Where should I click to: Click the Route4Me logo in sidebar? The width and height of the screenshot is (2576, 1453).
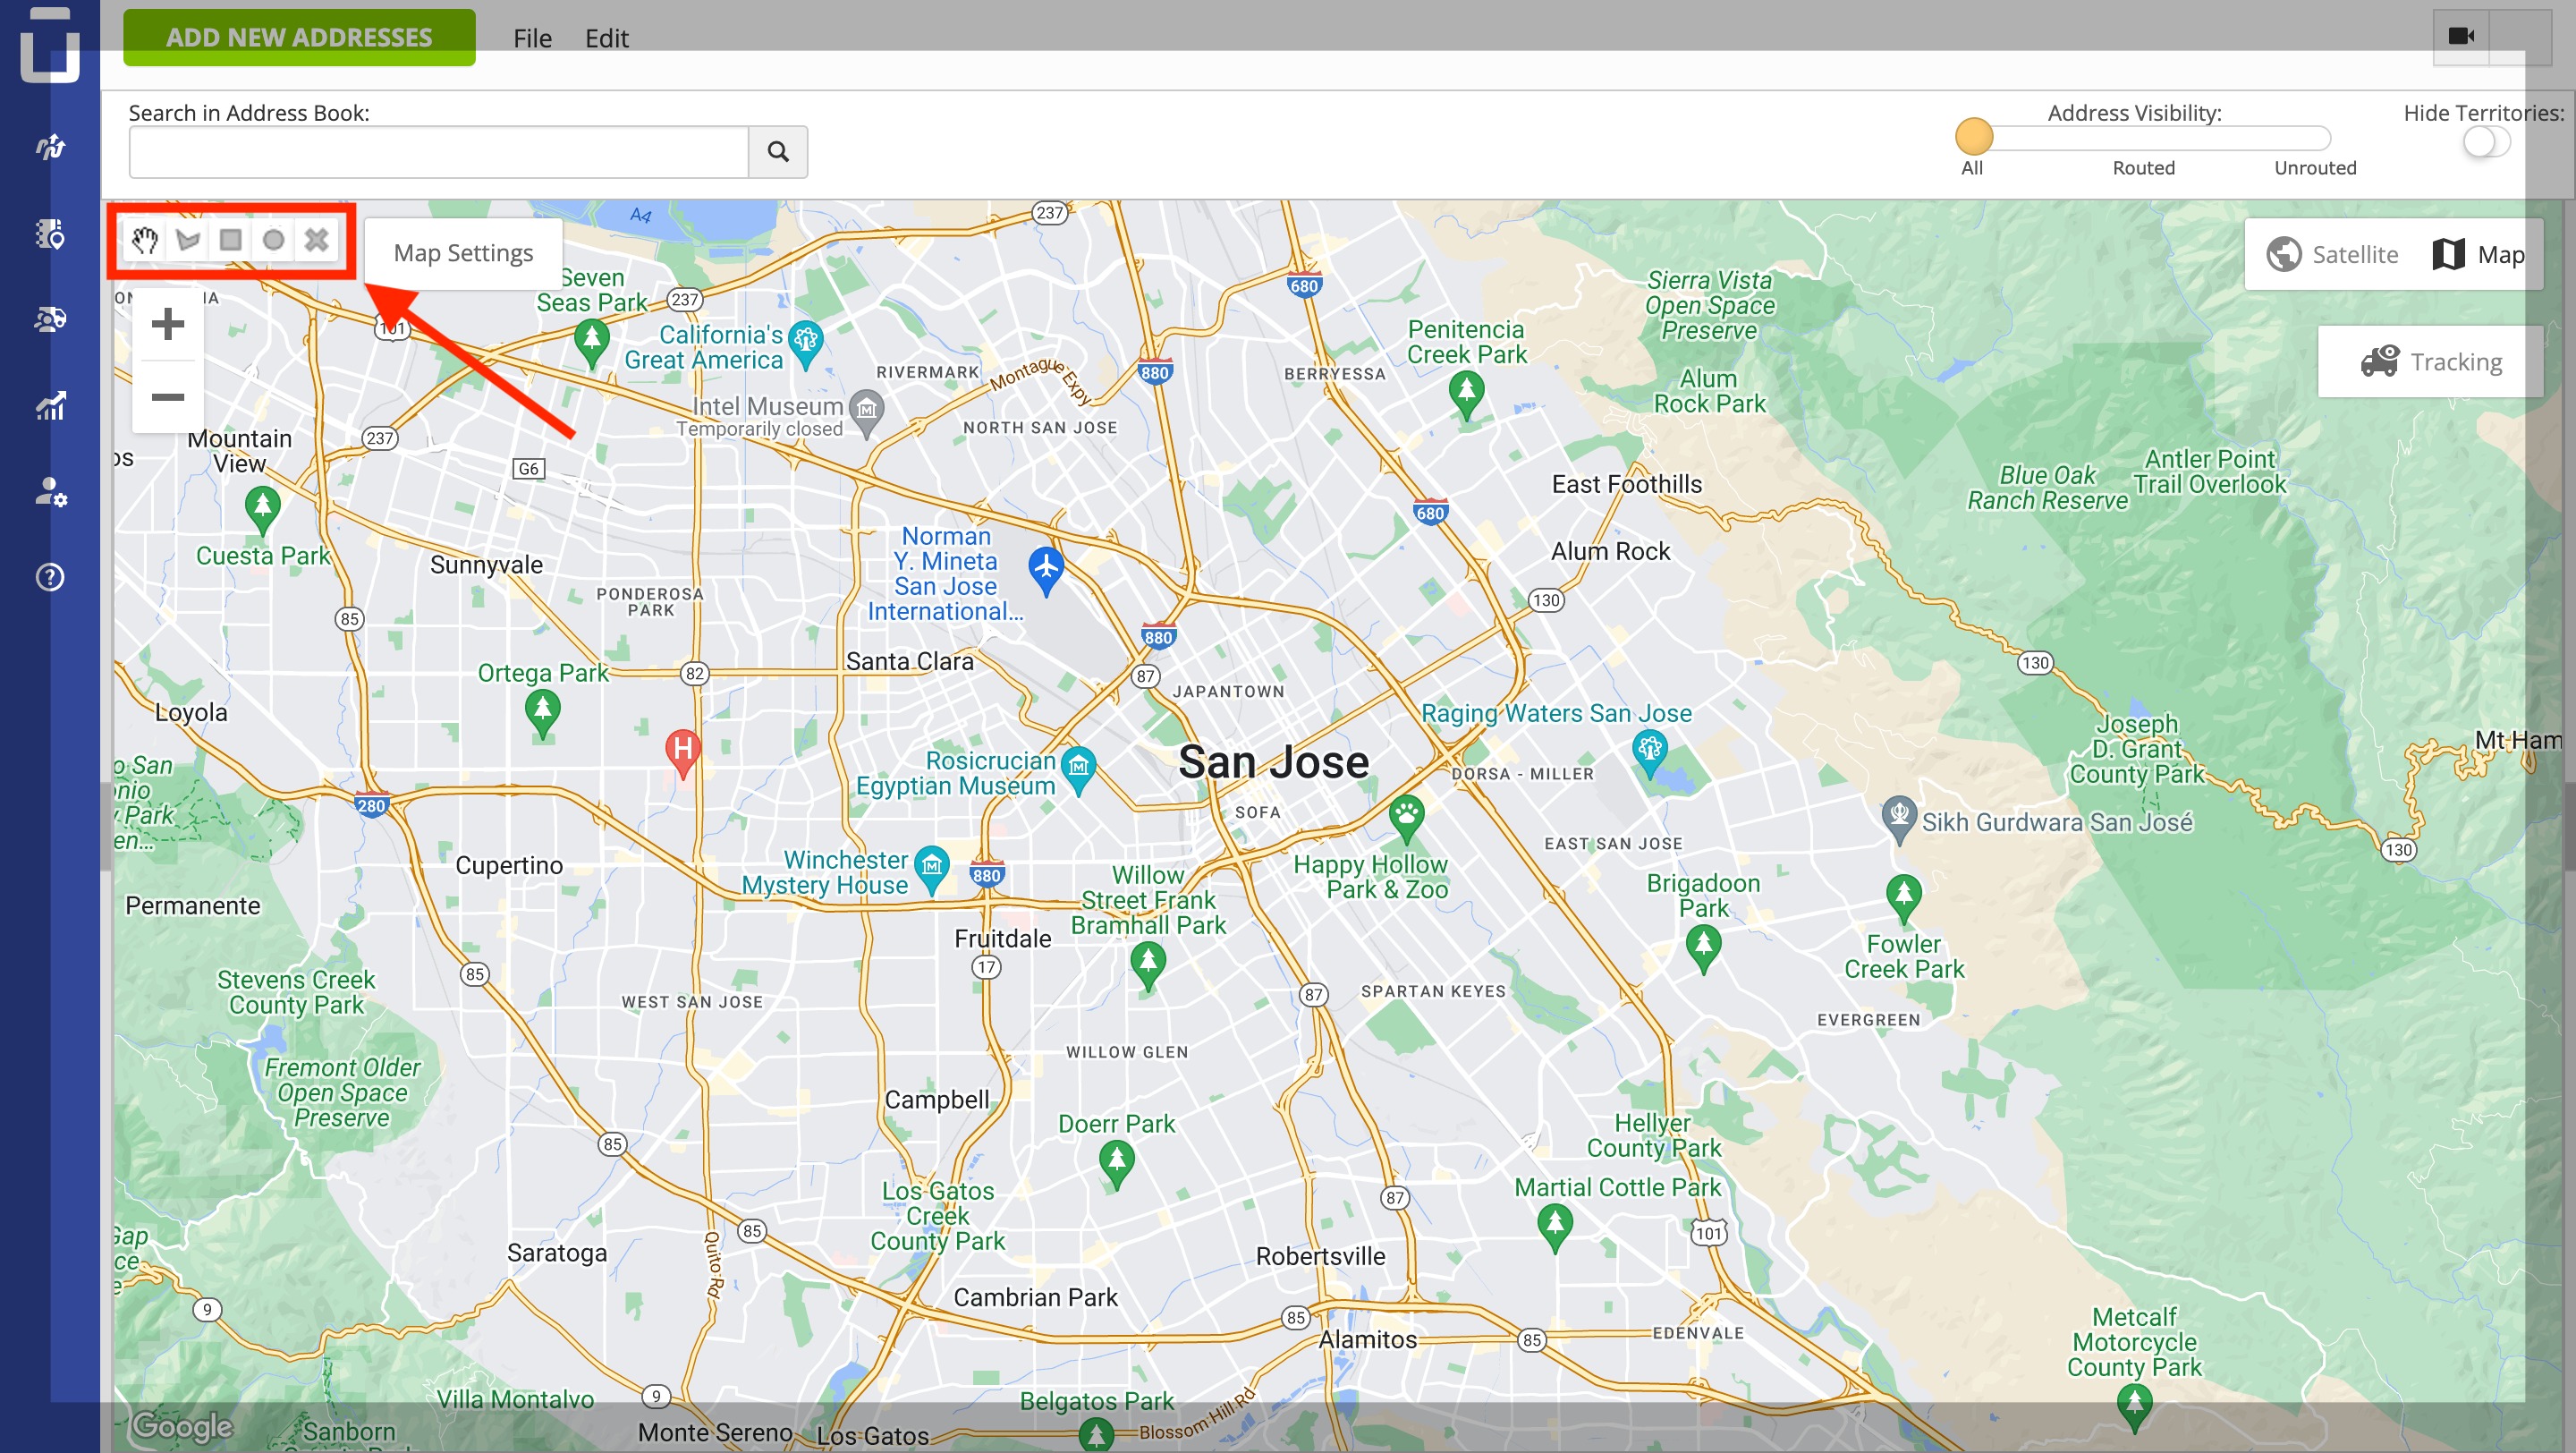click(x=50, y=45)
